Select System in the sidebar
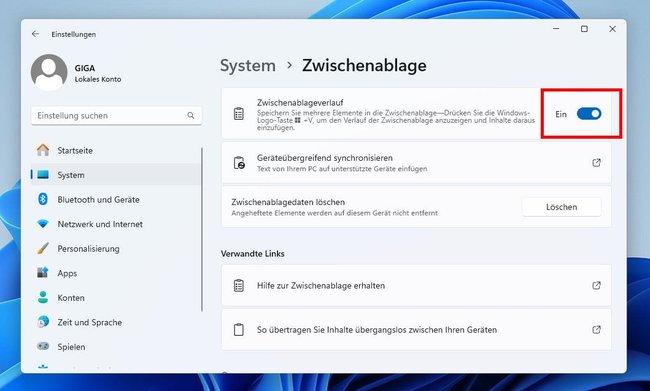 pyautogui.click(x=116, y=175)
